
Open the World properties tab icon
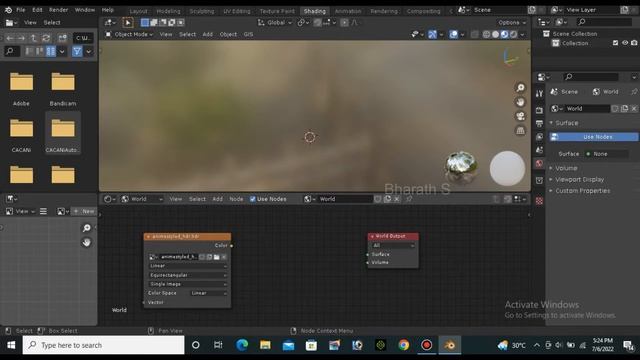[x=539, y=164]
